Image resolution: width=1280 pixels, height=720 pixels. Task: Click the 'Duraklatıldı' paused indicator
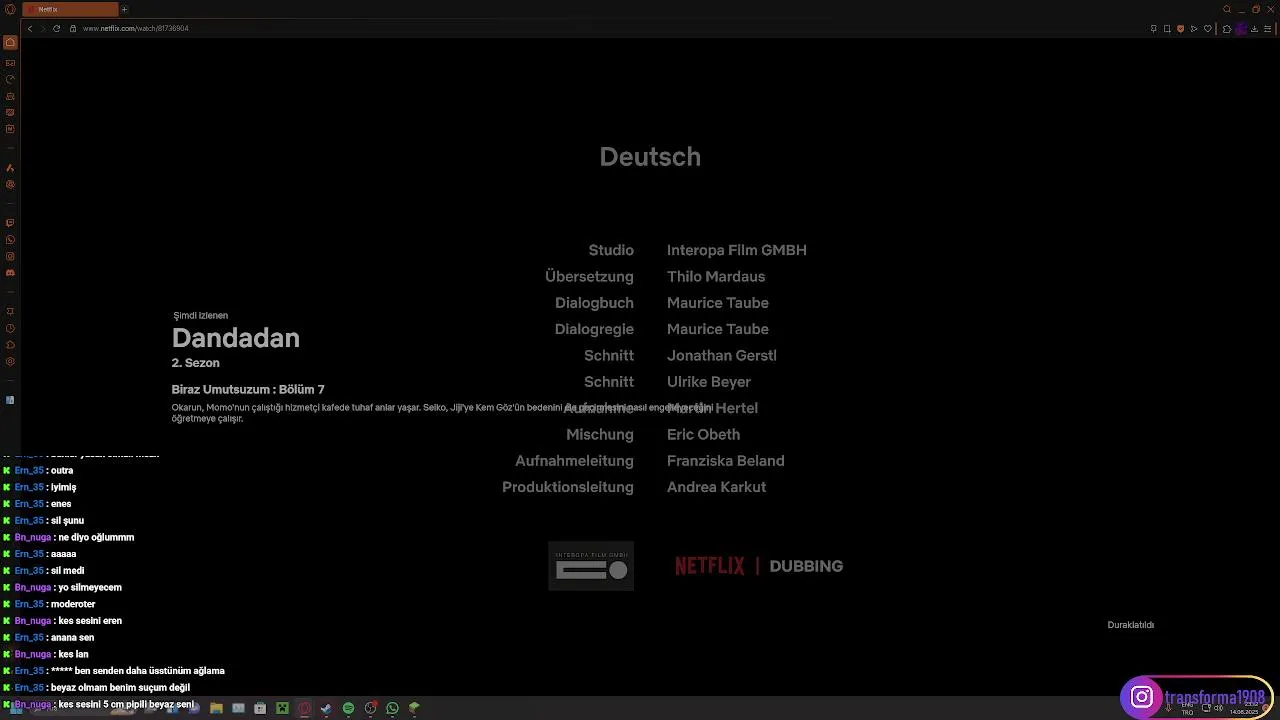click(1131, 625)
